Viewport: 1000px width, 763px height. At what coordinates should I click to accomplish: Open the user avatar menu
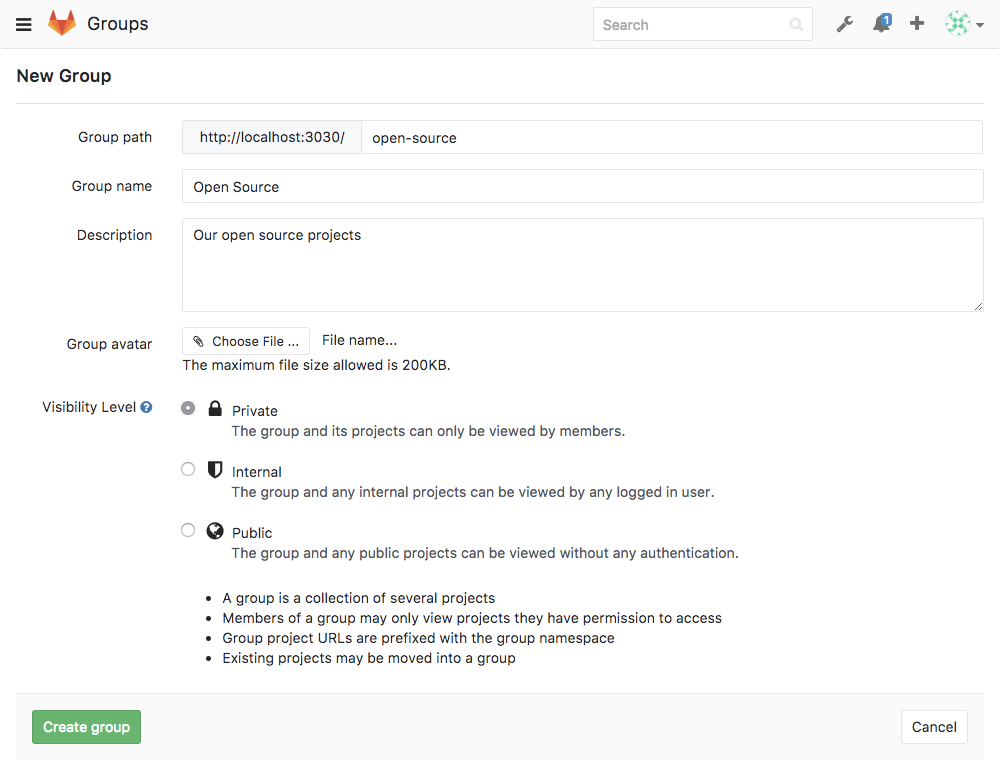tap(964, 24)
